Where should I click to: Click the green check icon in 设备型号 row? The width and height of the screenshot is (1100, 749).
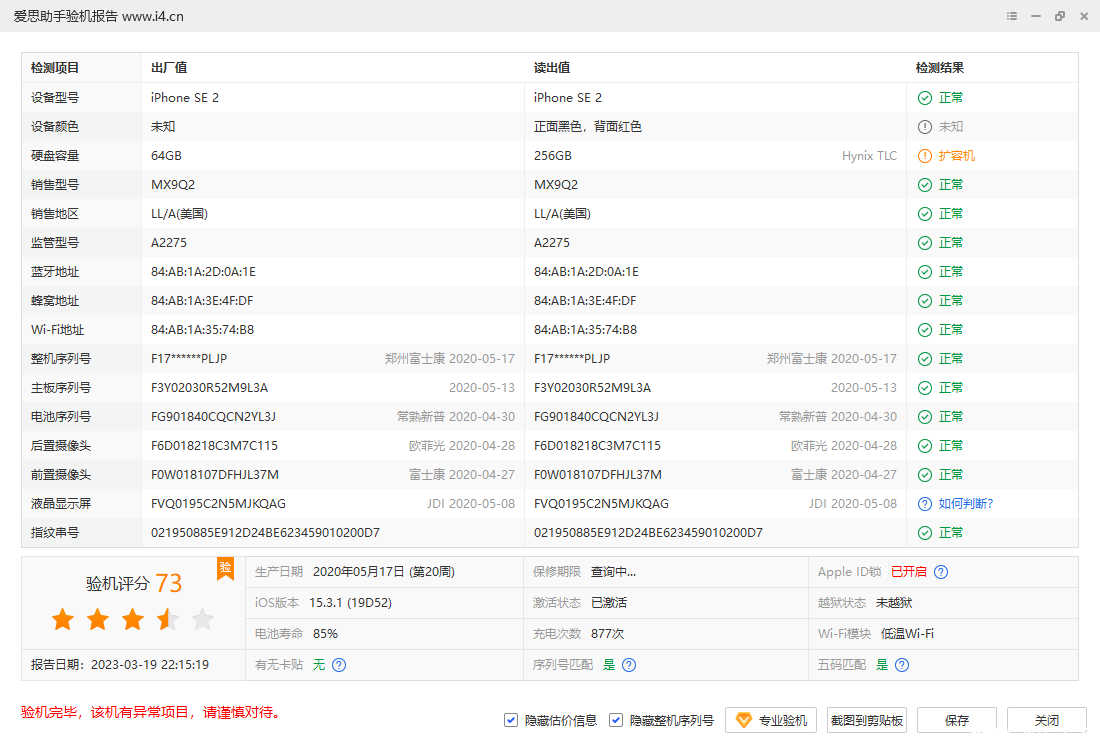925,98
